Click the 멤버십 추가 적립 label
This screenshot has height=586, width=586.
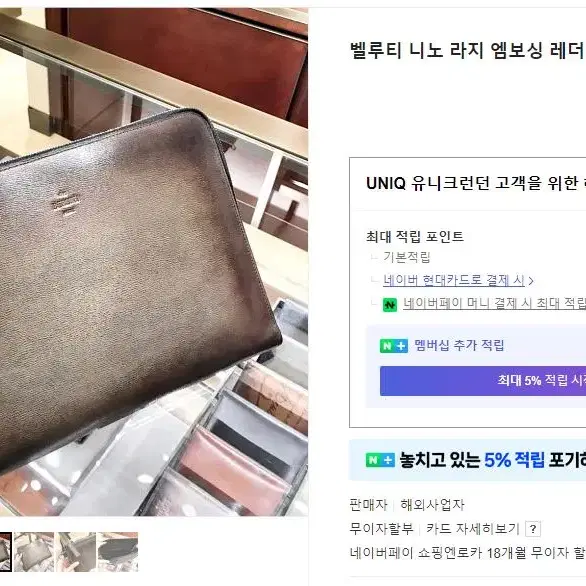459,345
